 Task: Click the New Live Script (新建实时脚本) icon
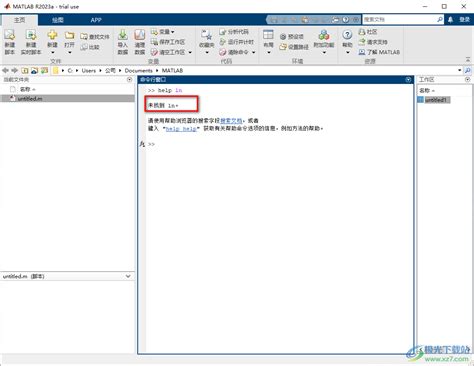[31, 35]
